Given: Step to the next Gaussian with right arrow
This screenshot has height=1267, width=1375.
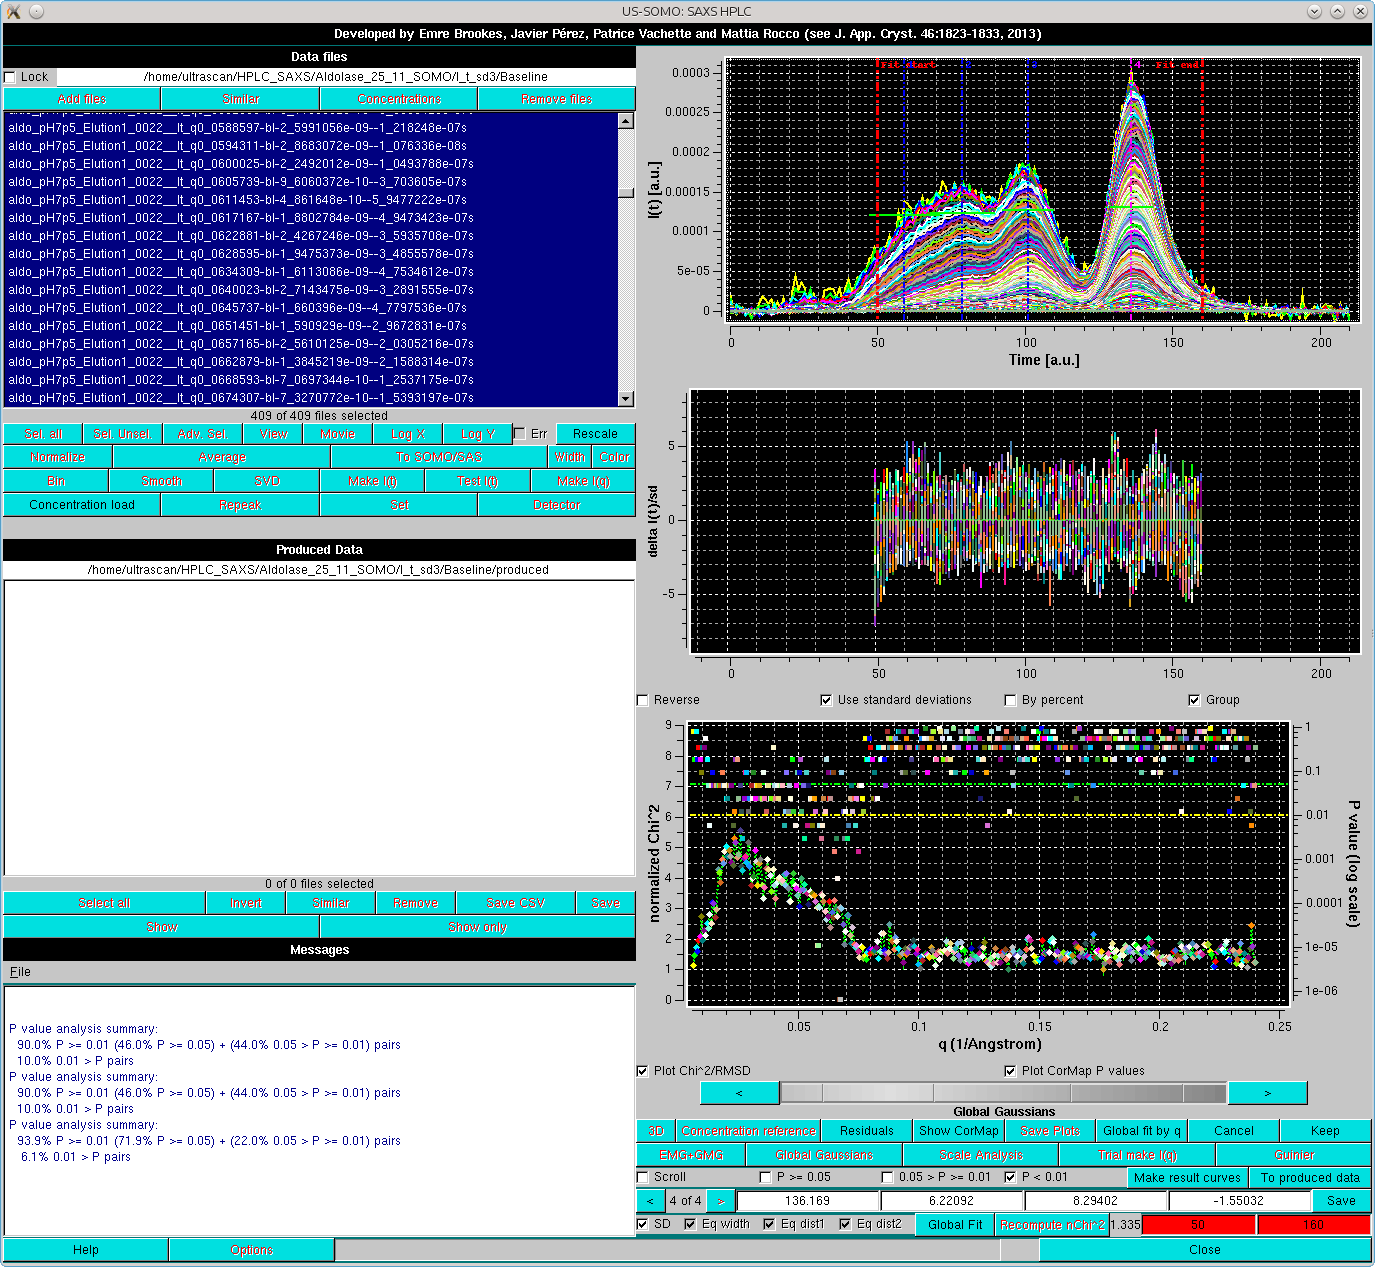Looking at the screenshot, I should pos(720,1200).
